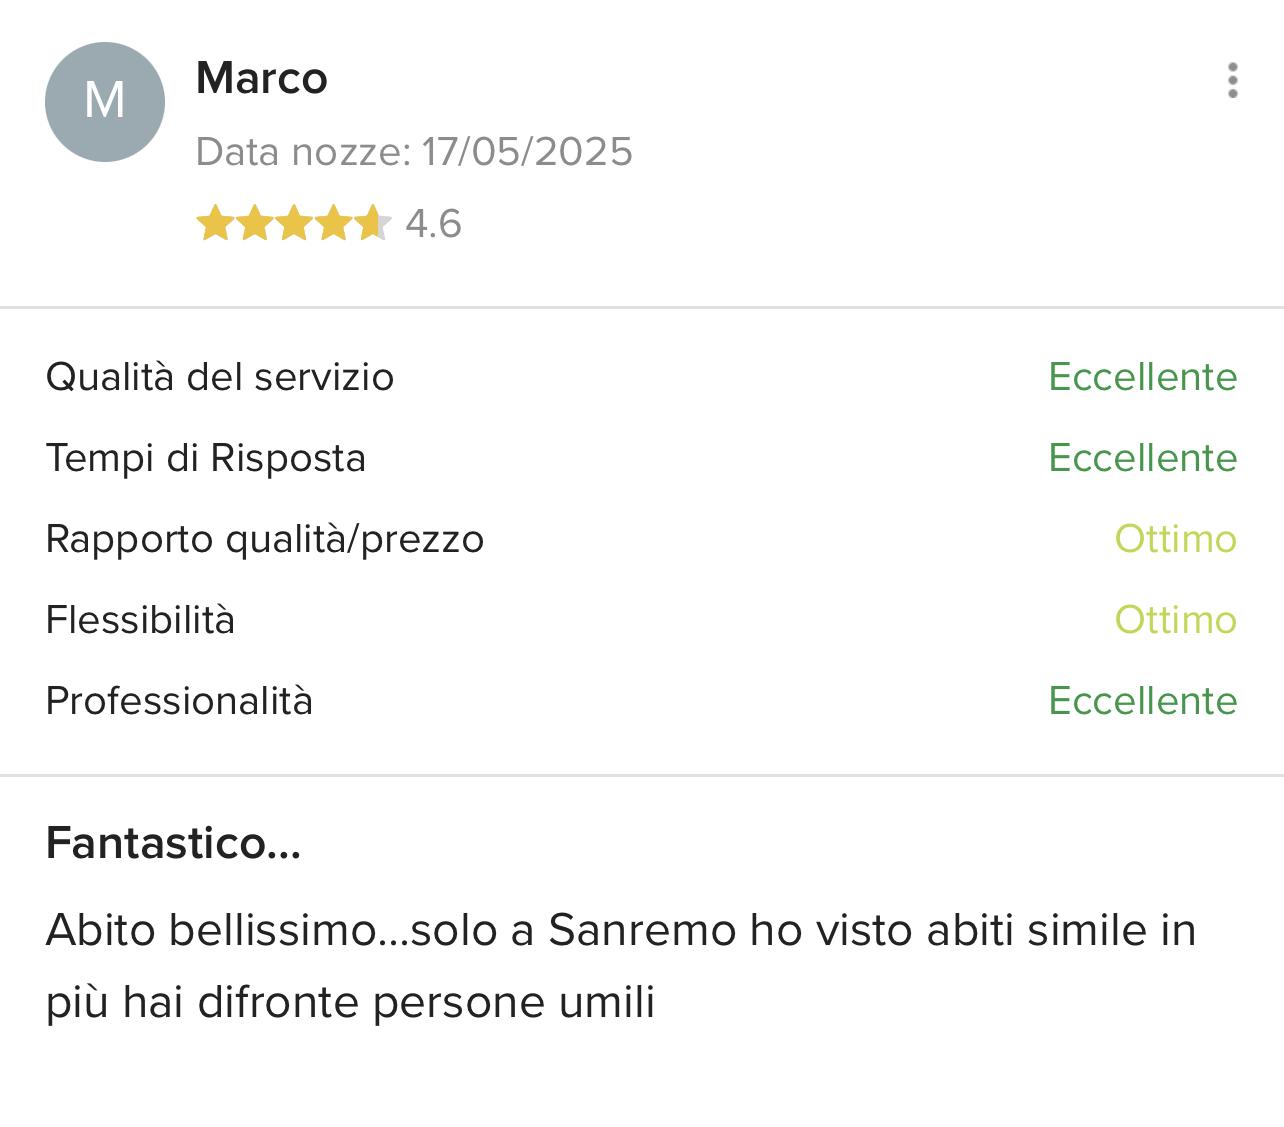Click Eccellente next to Tempi di Risposta

[x=1142, y=458]
